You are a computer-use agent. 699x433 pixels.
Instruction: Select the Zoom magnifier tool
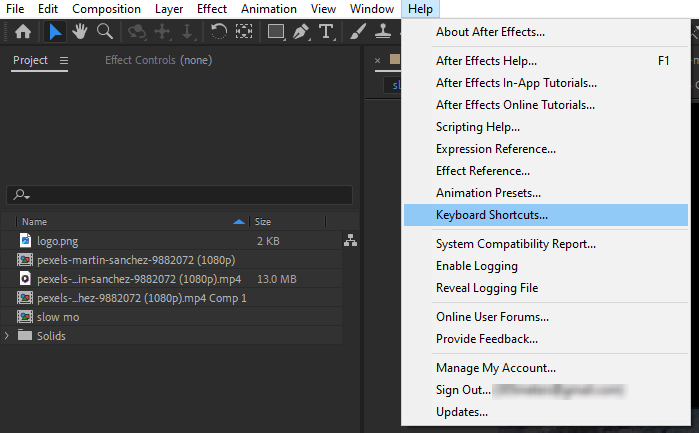pyautogui.click(x=104, y=31)
